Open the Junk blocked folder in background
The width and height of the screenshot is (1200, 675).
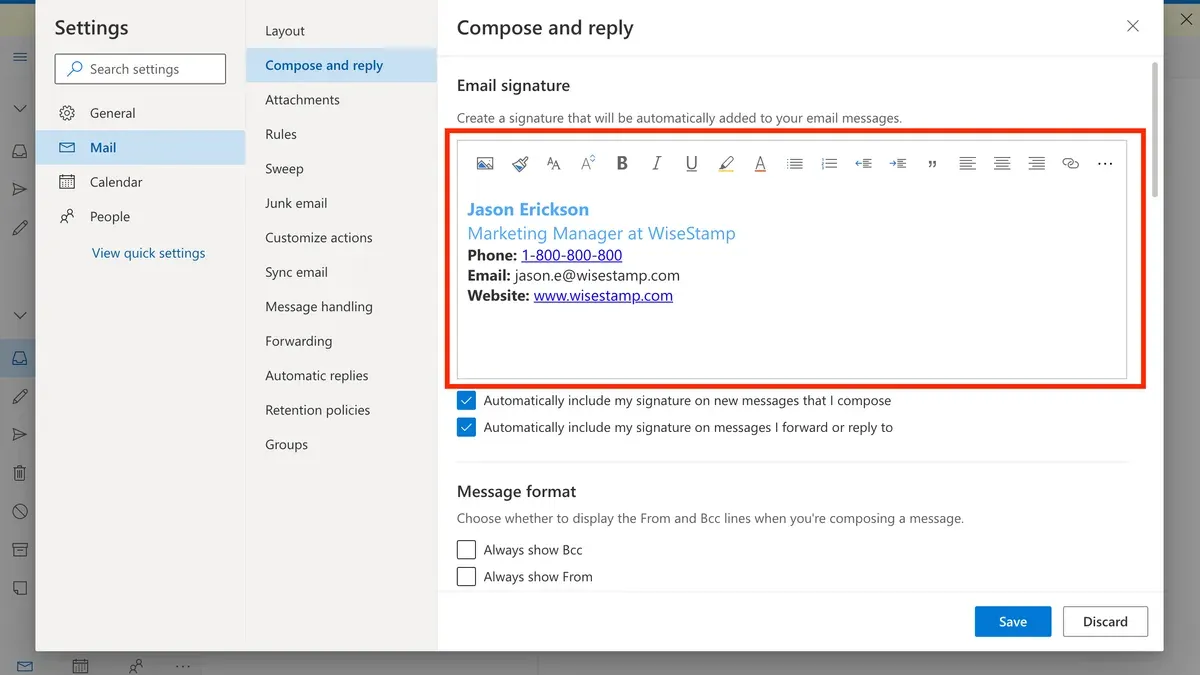pyautogui.click(x=19, y=511)
